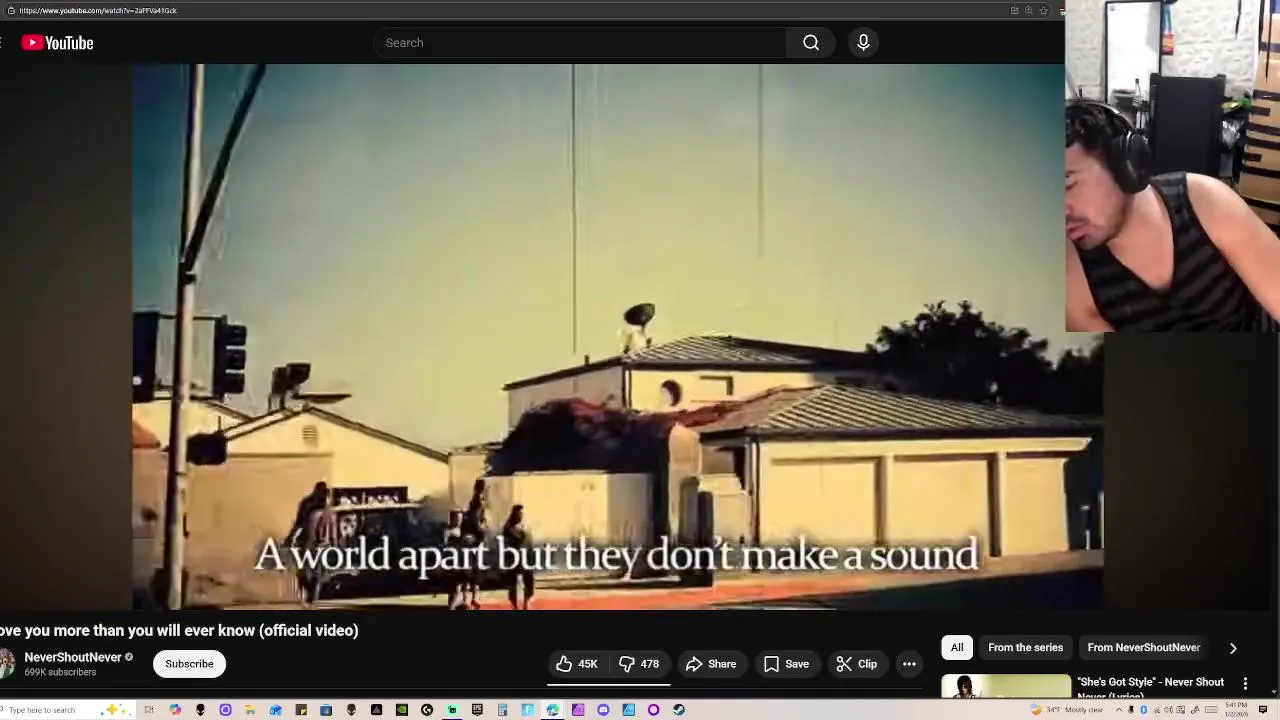Click the magnifying glass search button
Viewport: 1280px width, 720px height.
[811, 43]
